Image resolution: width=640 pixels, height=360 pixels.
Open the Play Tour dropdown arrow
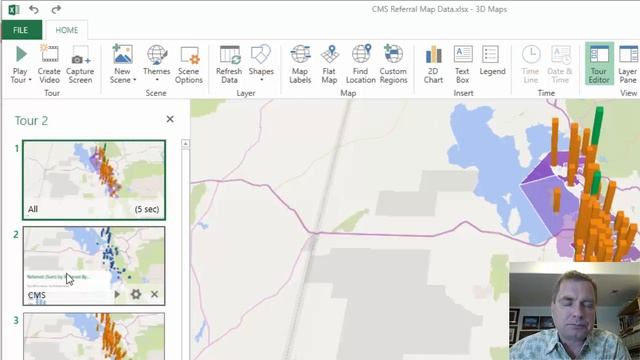coord(30,80)
